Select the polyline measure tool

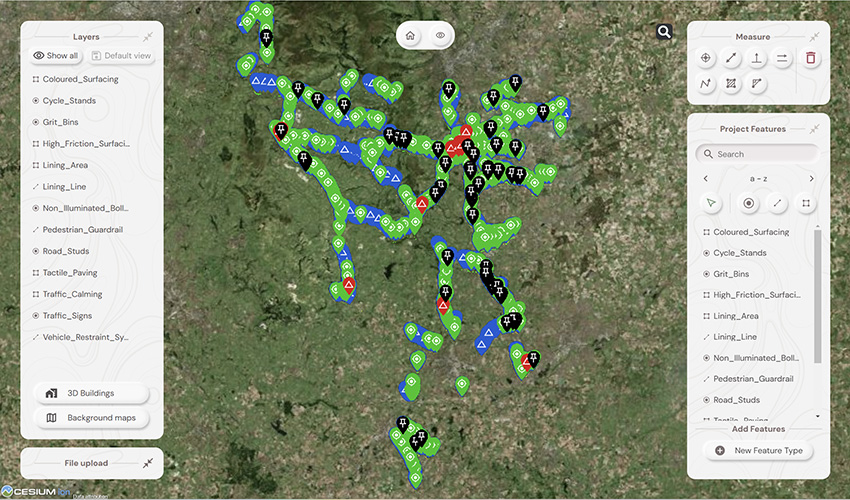point(706,84)
